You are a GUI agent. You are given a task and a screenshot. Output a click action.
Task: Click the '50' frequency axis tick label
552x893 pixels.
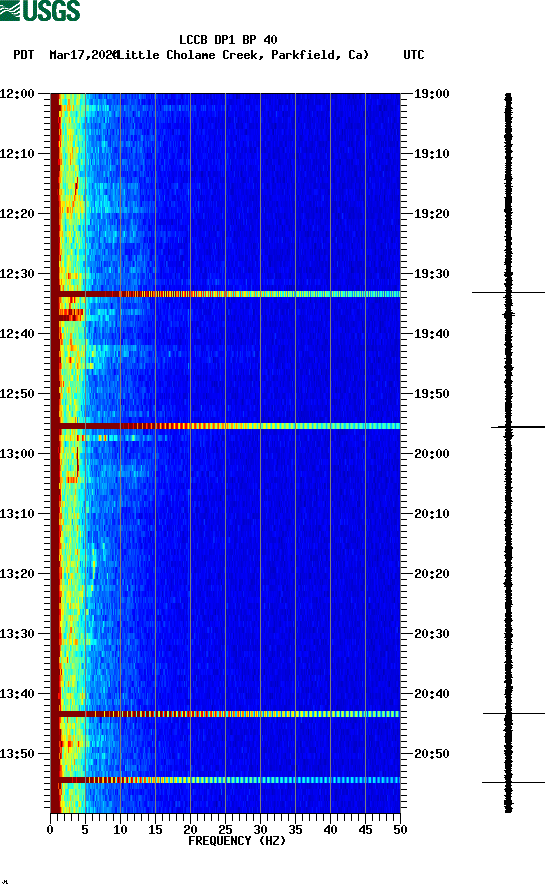pos(400,830)
